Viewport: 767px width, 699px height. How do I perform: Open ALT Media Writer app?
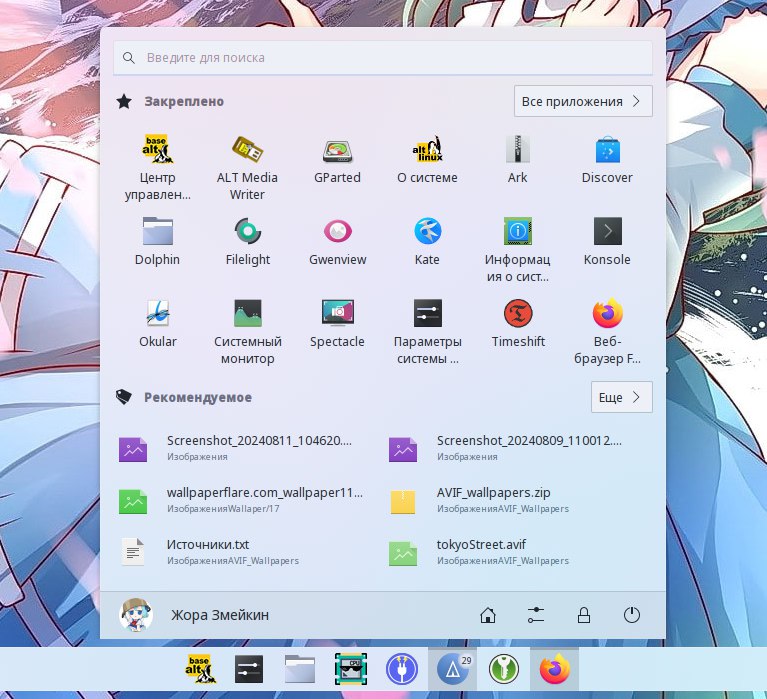click(x=247, y=167)
